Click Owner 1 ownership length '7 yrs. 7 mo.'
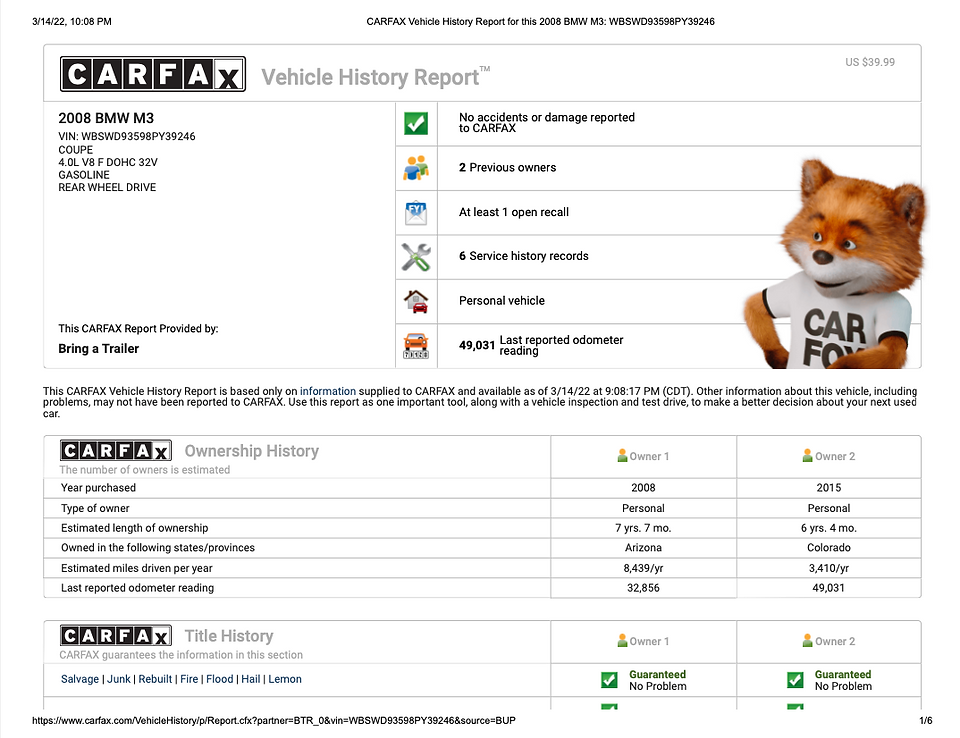Screen dimensions: 960x738 coord(643,528)
